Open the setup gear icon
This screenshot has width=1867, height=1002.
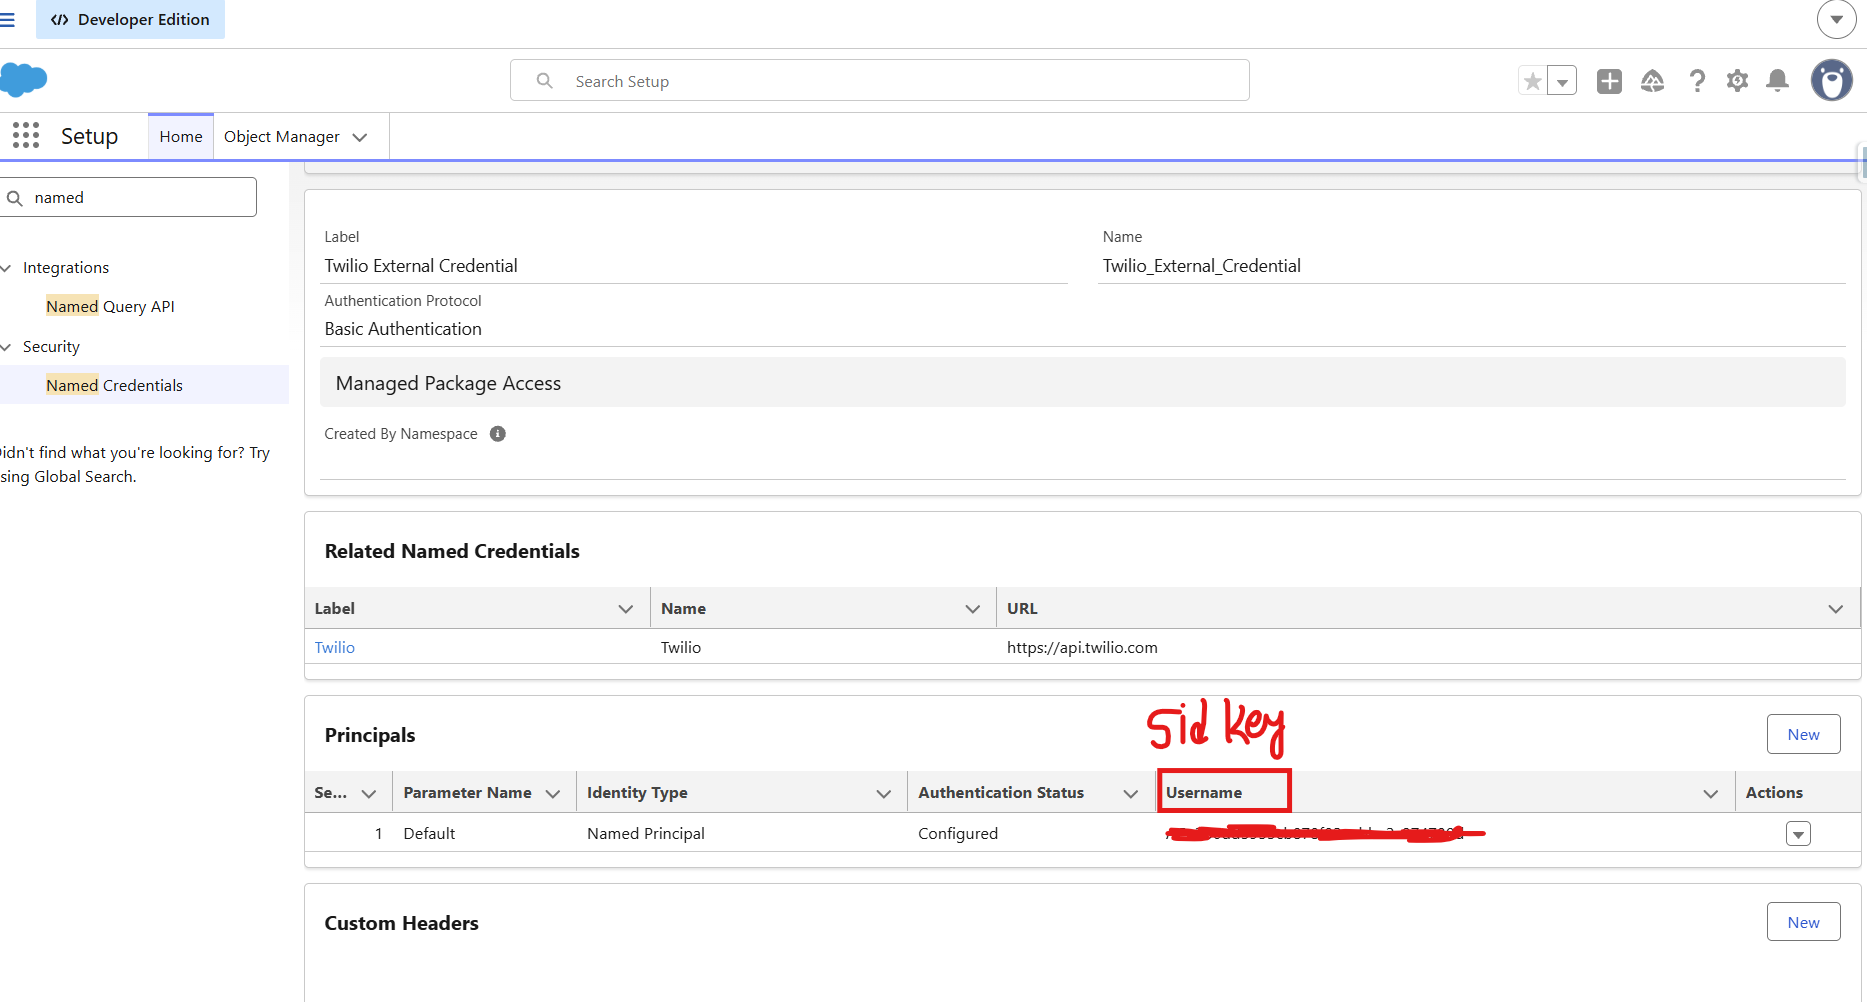click(x=1737, y=81)
